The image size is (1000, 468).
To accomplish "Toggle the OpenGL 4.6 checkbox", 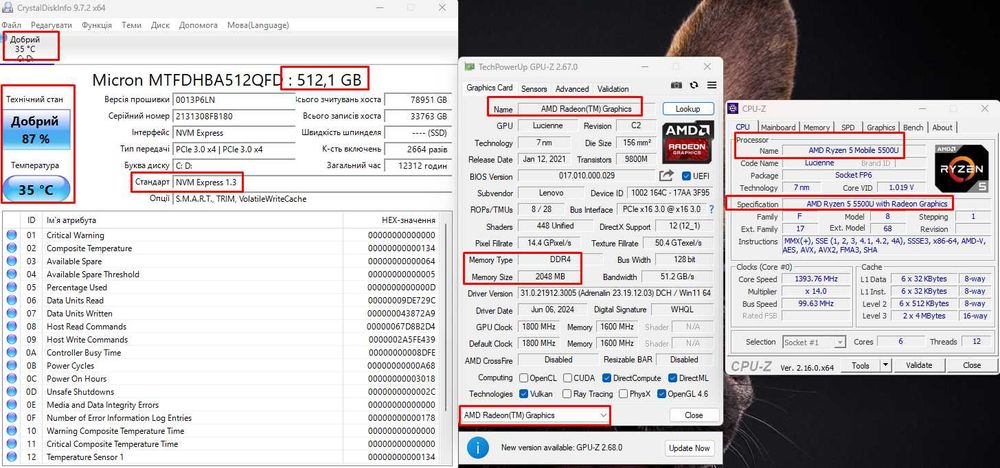I will click(661, 393).
